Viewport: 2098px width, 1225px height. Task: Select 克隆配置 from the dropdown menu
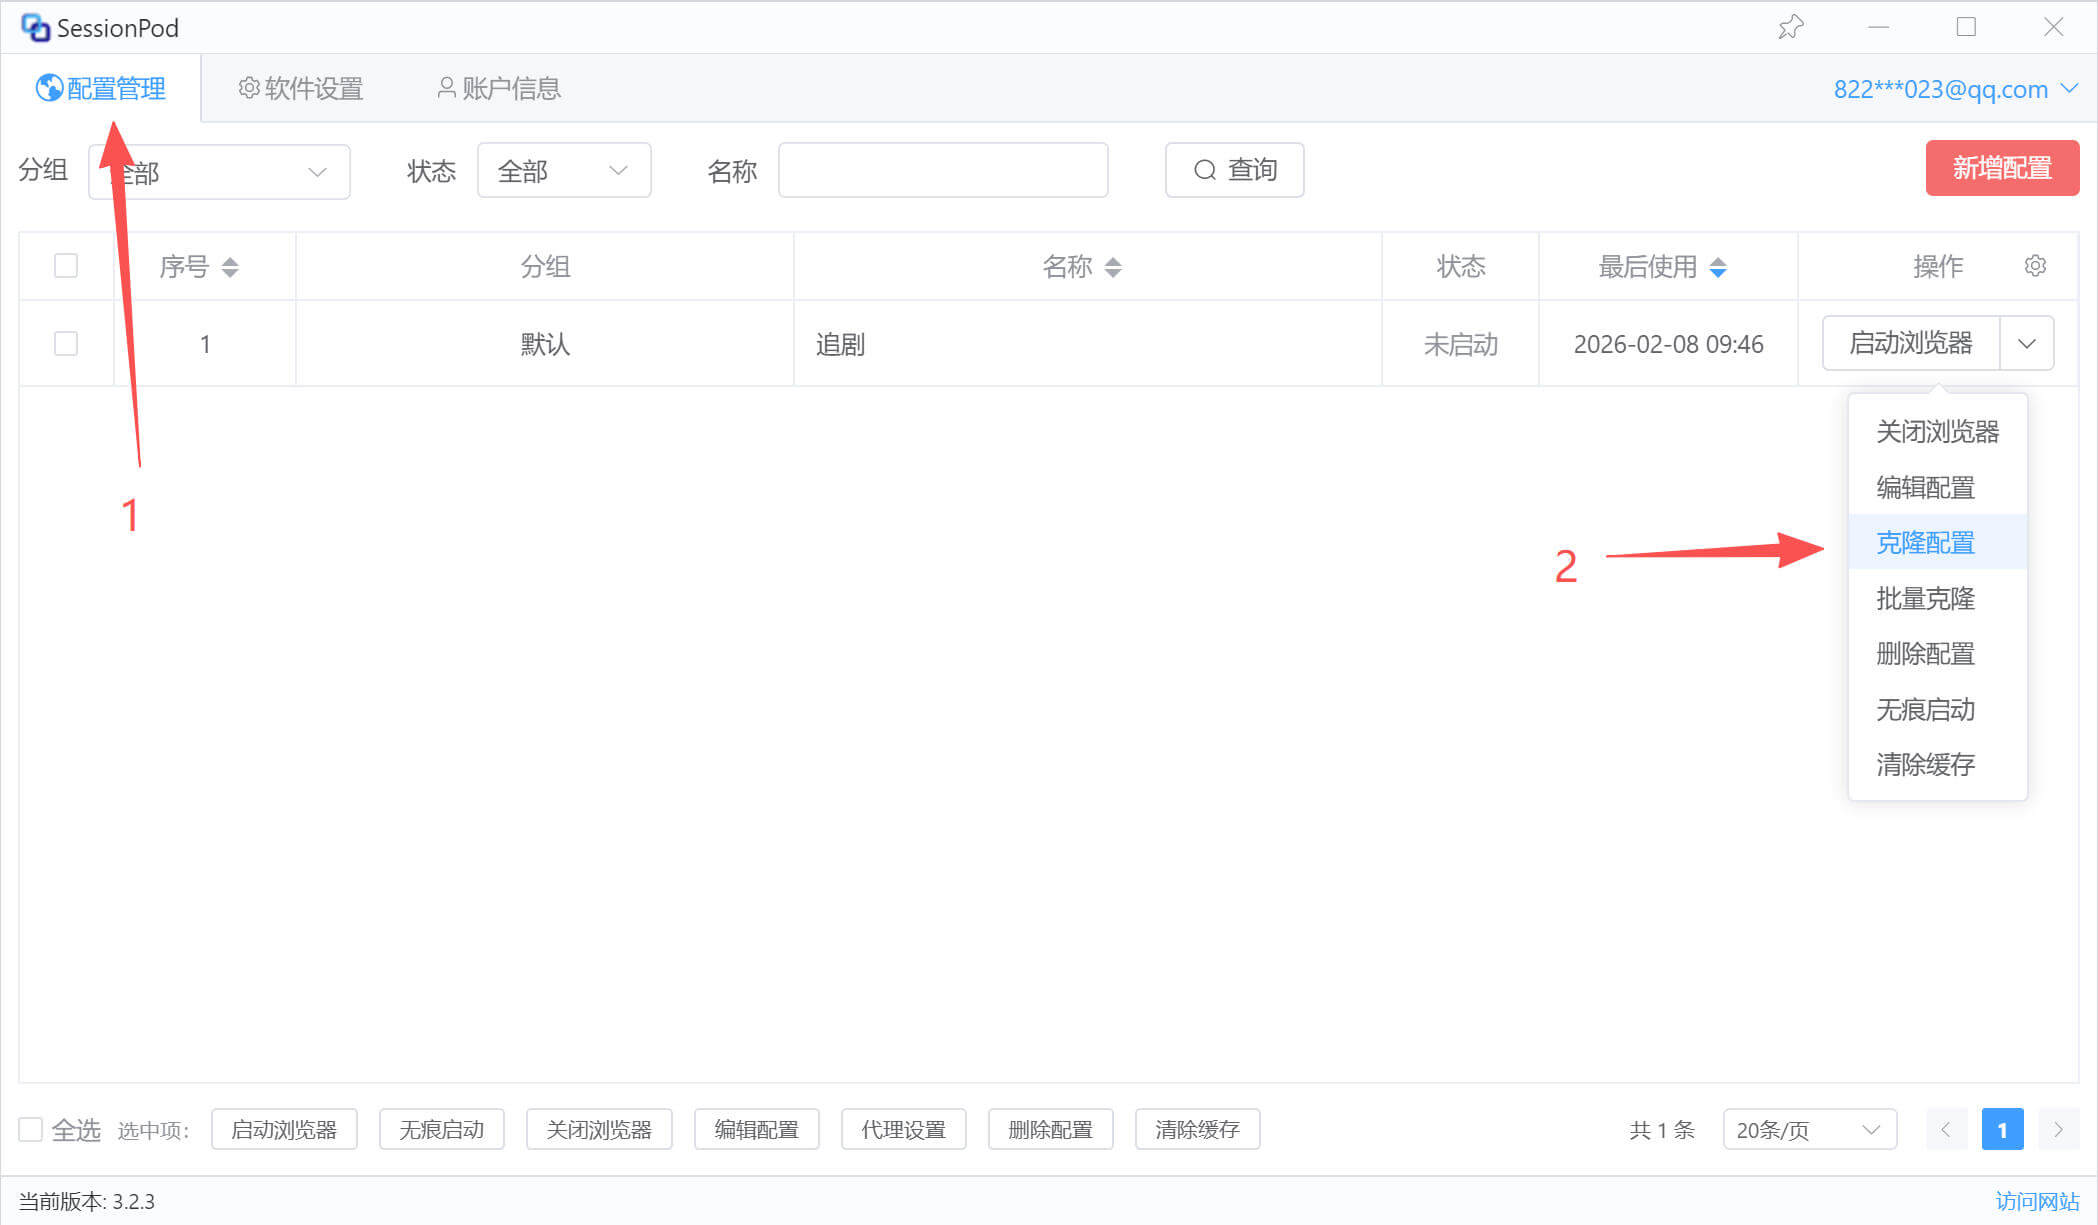tap(1925, 543)
